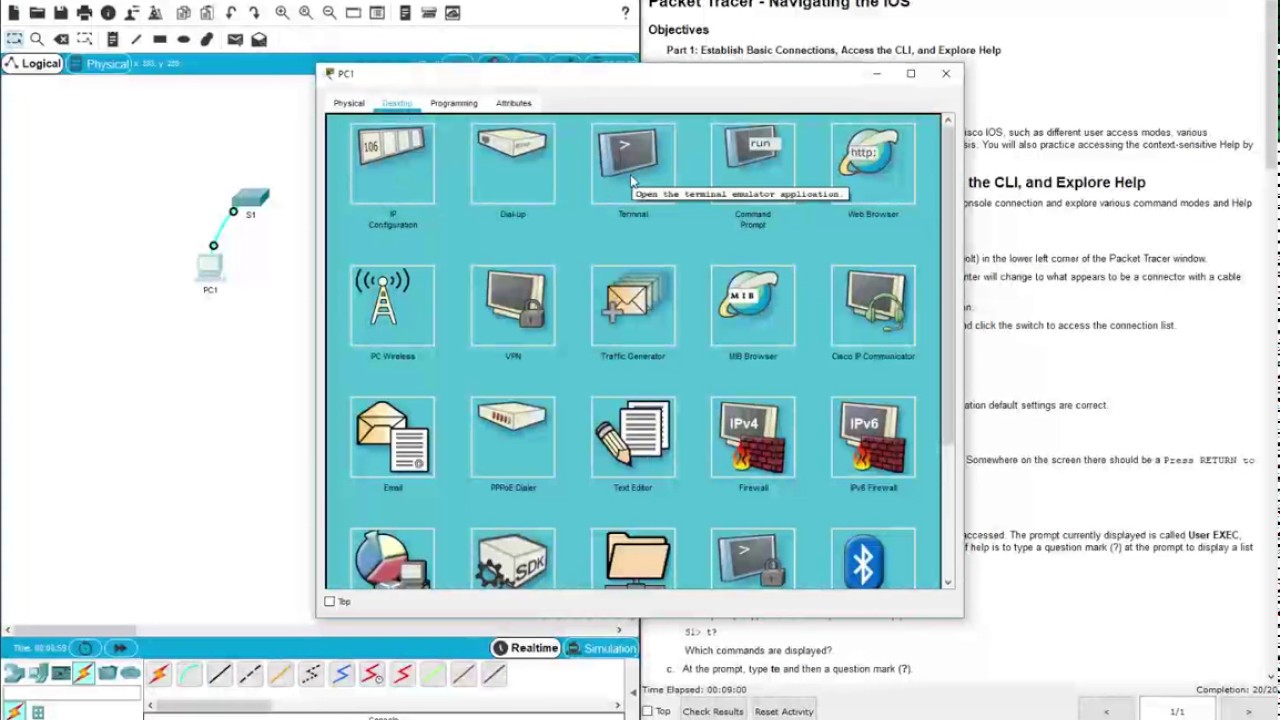Open the help question mark icon
This screenshot has height=720, width=1280.
tap(626, 13)
